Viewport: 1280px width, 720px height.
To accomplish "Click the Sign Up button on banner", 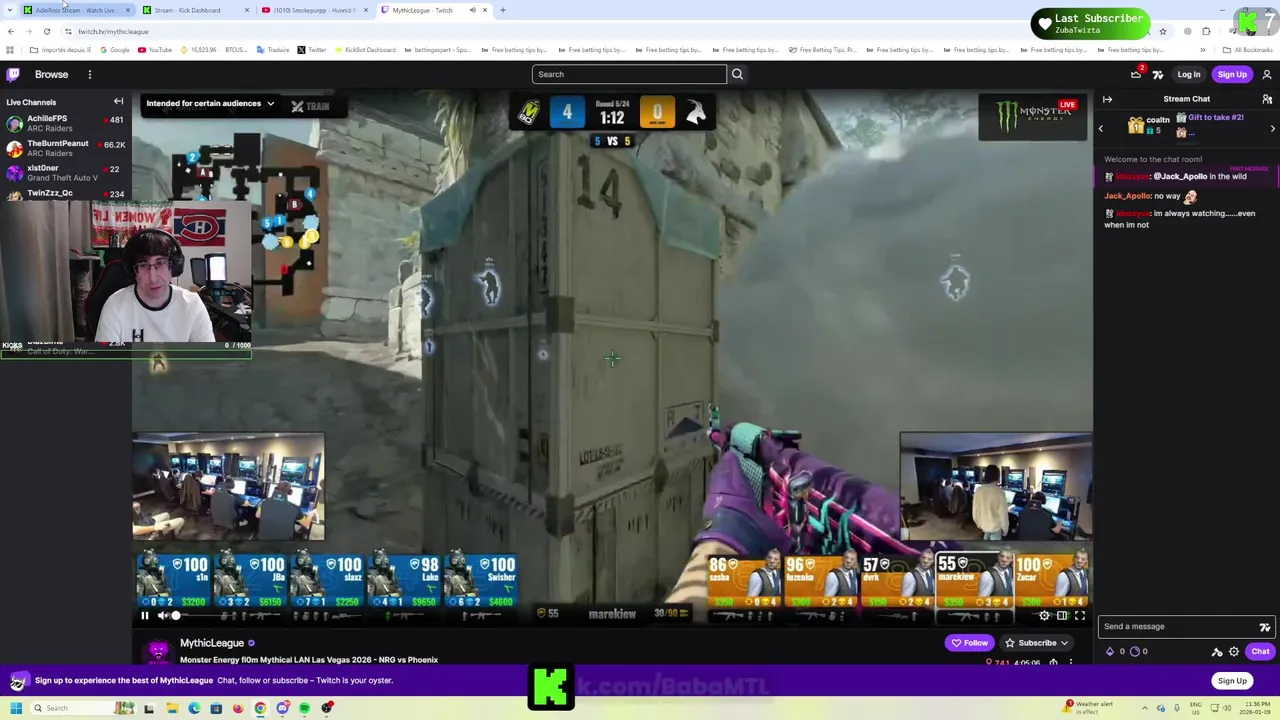I will (x=1232, y=681).
